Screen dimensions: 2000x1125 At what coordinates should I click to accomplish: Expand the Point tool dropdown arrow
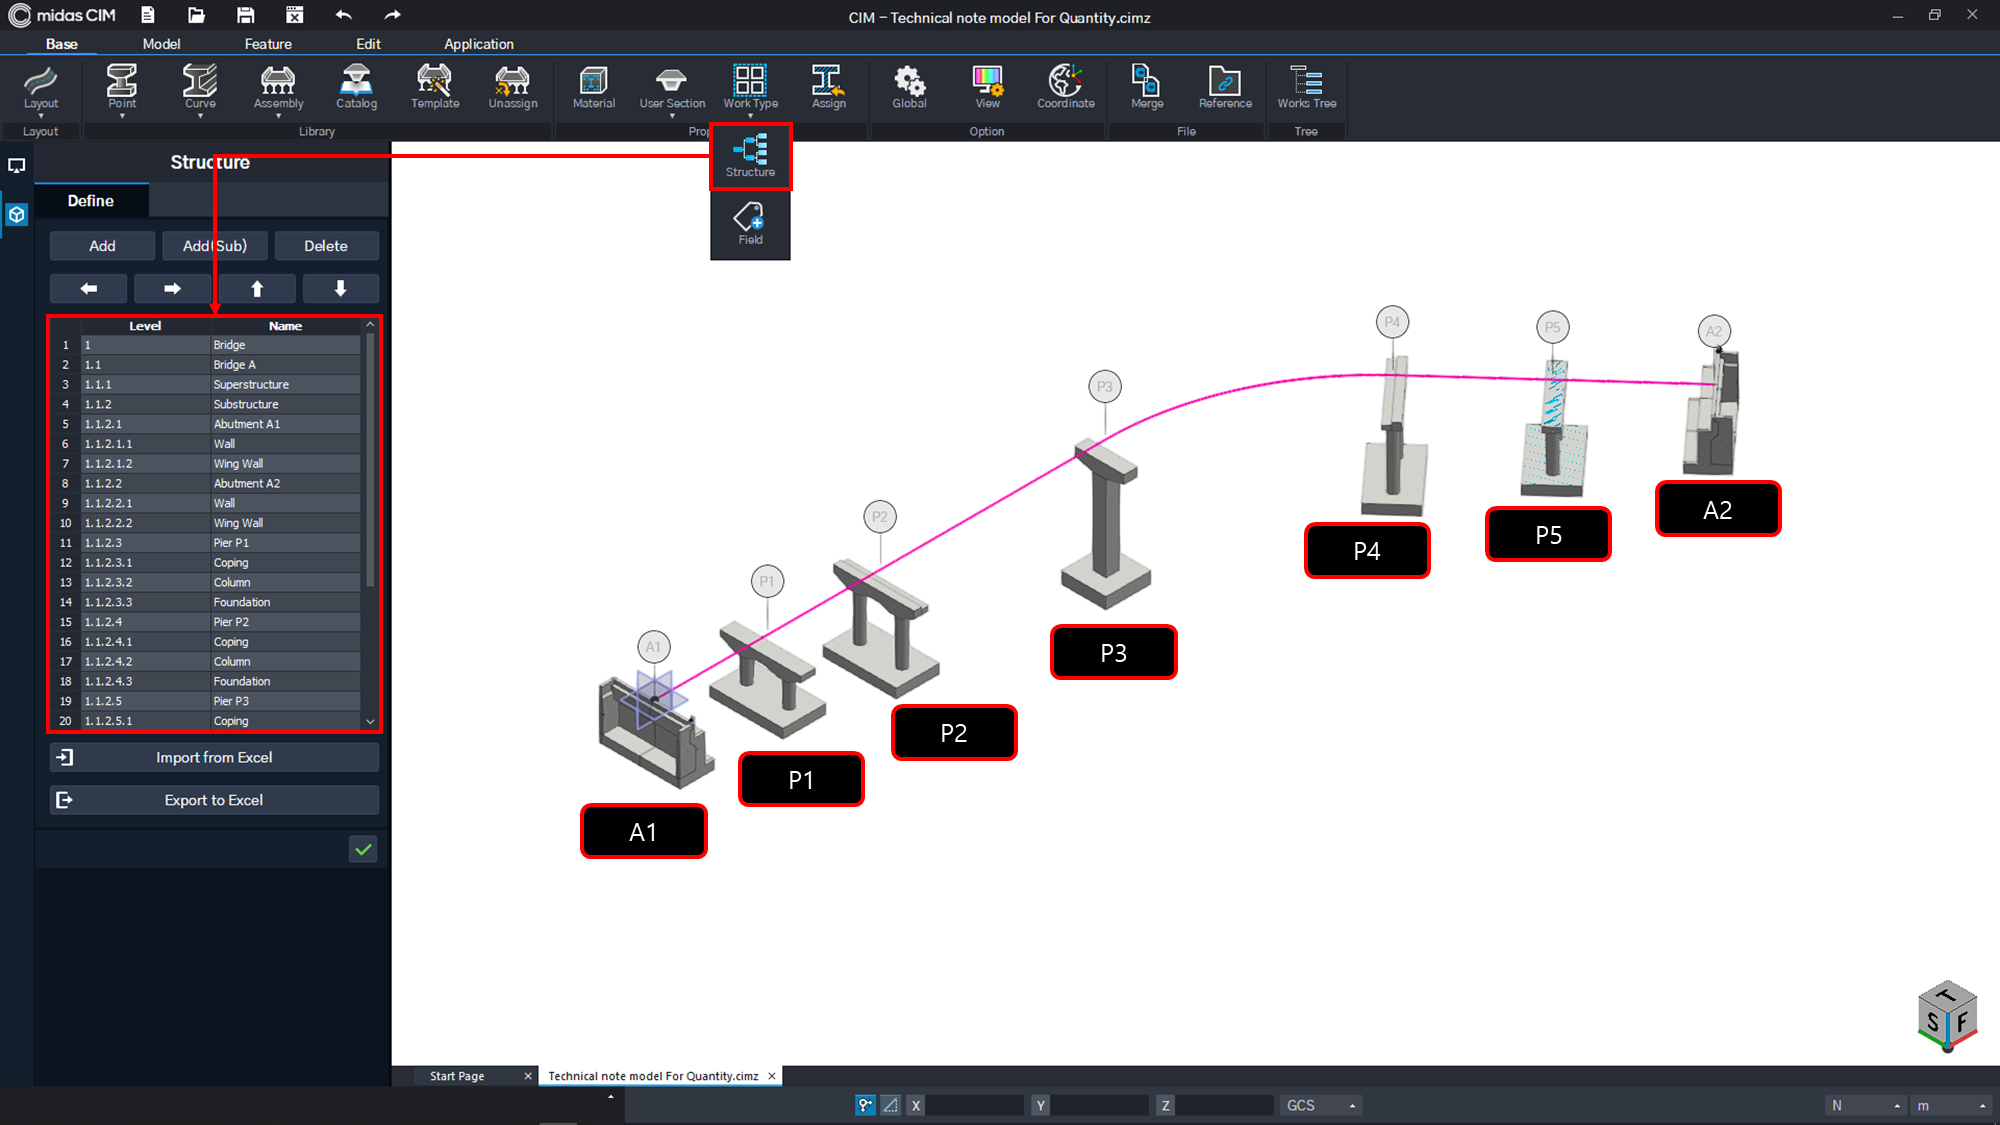click(x=121, y=117)
